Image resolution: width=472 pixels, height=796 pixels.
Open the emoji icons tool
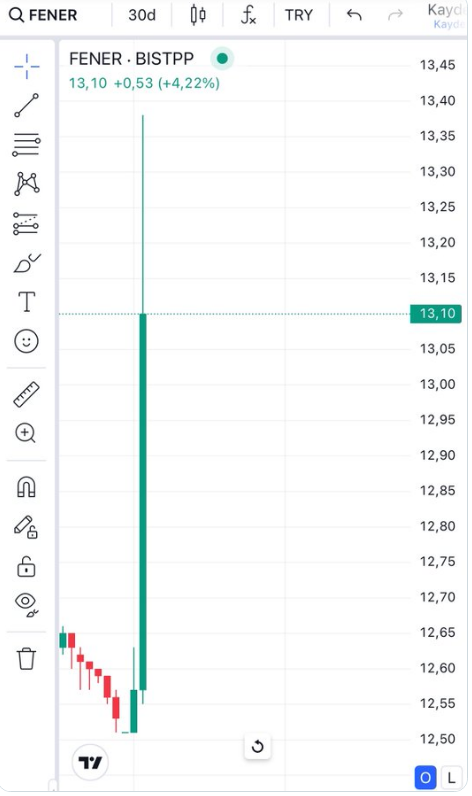26,341
